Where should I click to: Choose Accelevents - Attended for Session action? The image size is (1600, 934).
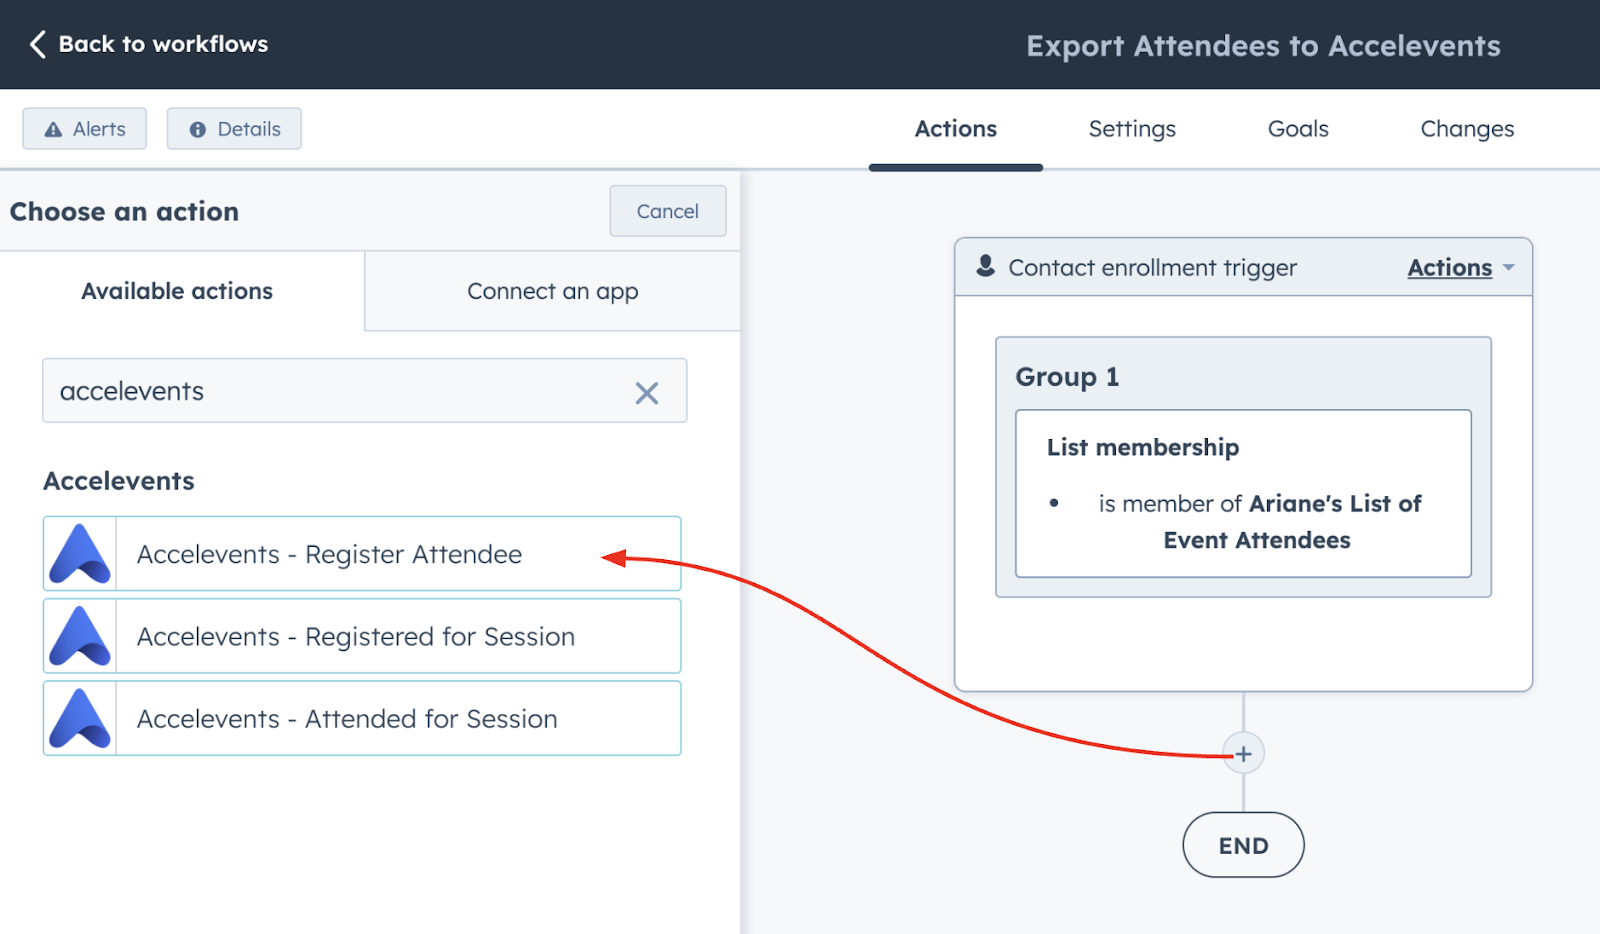pos(362,718)
